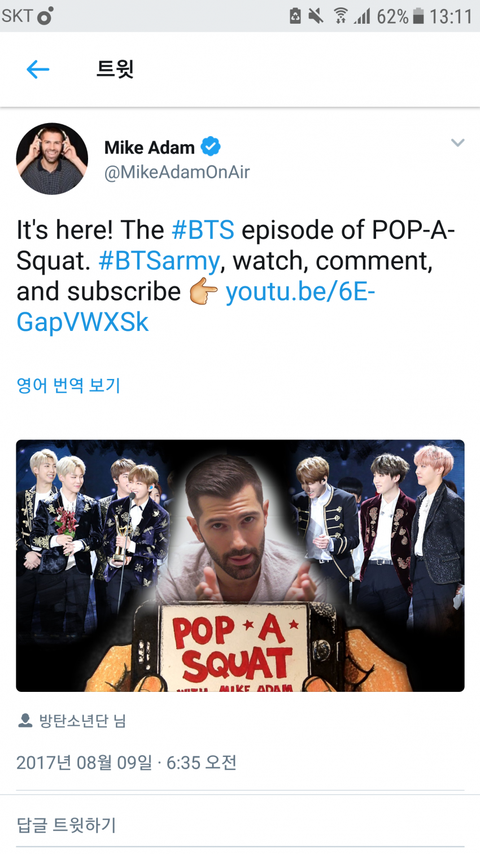The height and width of the screenshot is (854, 480).
Task: Open the youtu.be/6E-GapVWXSk link
Action: (196, 307)
